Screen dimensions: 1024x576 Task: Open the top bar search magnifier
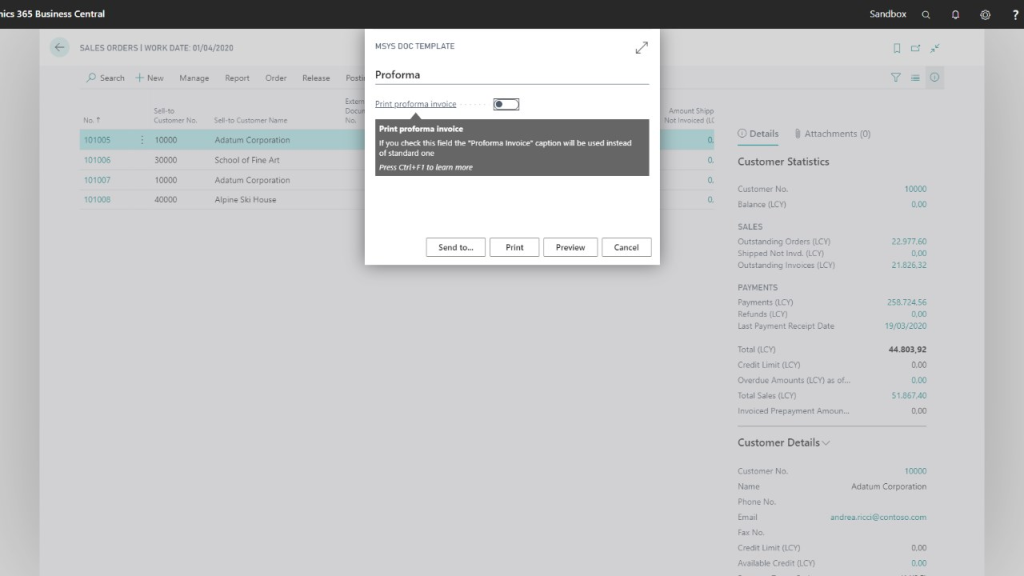pos(926,14)
